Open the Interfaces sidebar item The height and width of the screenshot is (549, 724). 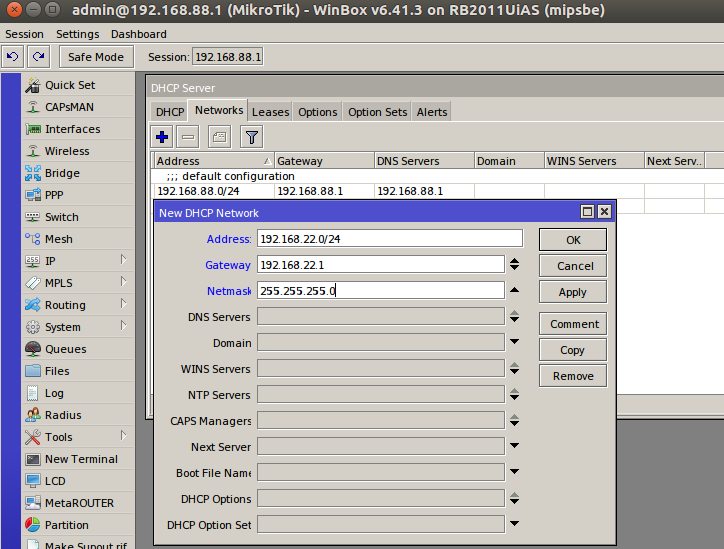click(x=72, y=129)
